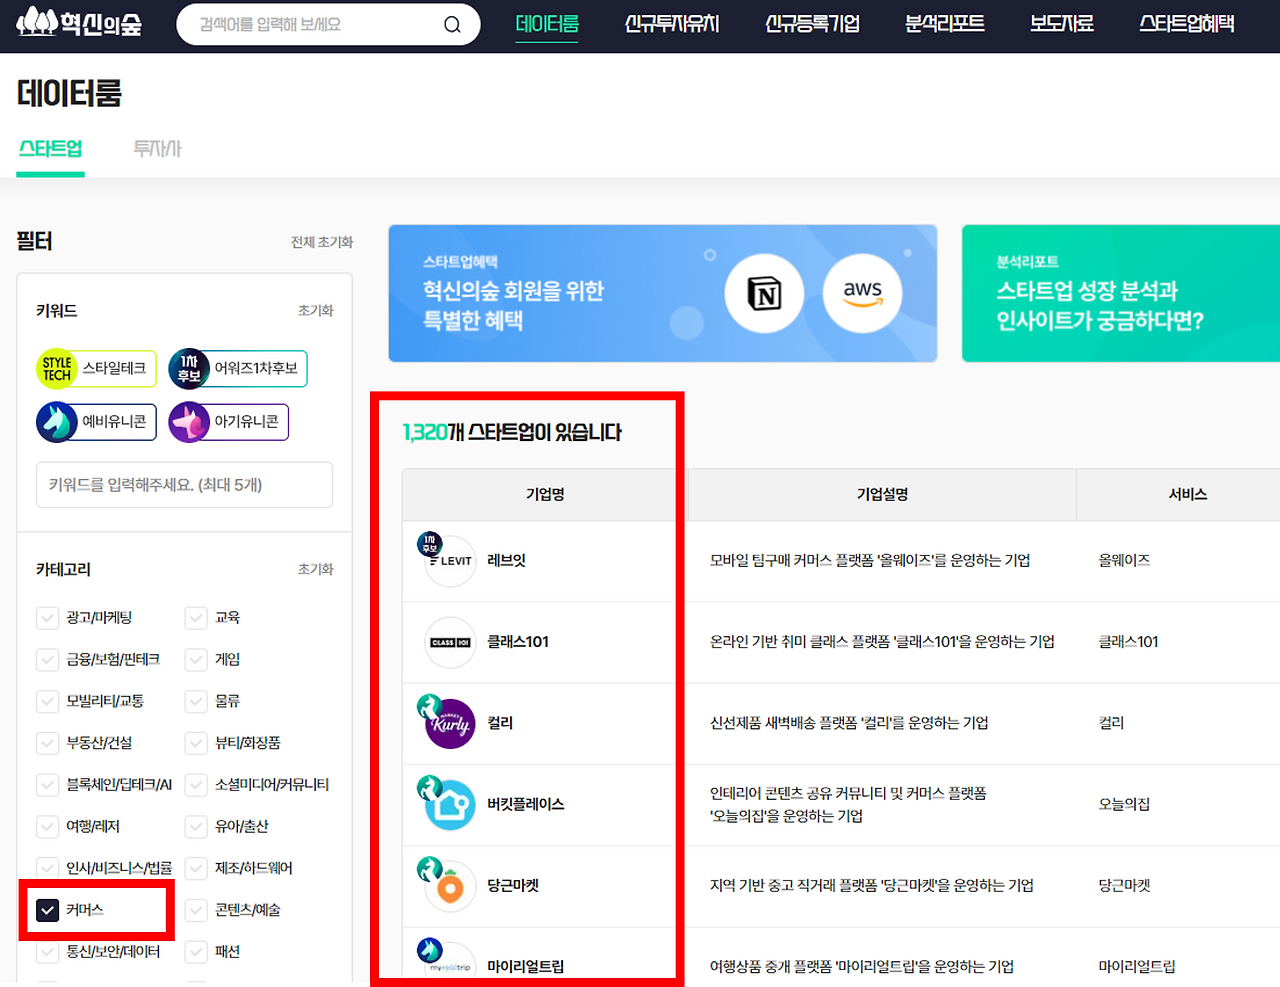1280x987 pixels.
Task: Toggle the 아기유니콘 keyword badge
Action: tap(228, 422)
